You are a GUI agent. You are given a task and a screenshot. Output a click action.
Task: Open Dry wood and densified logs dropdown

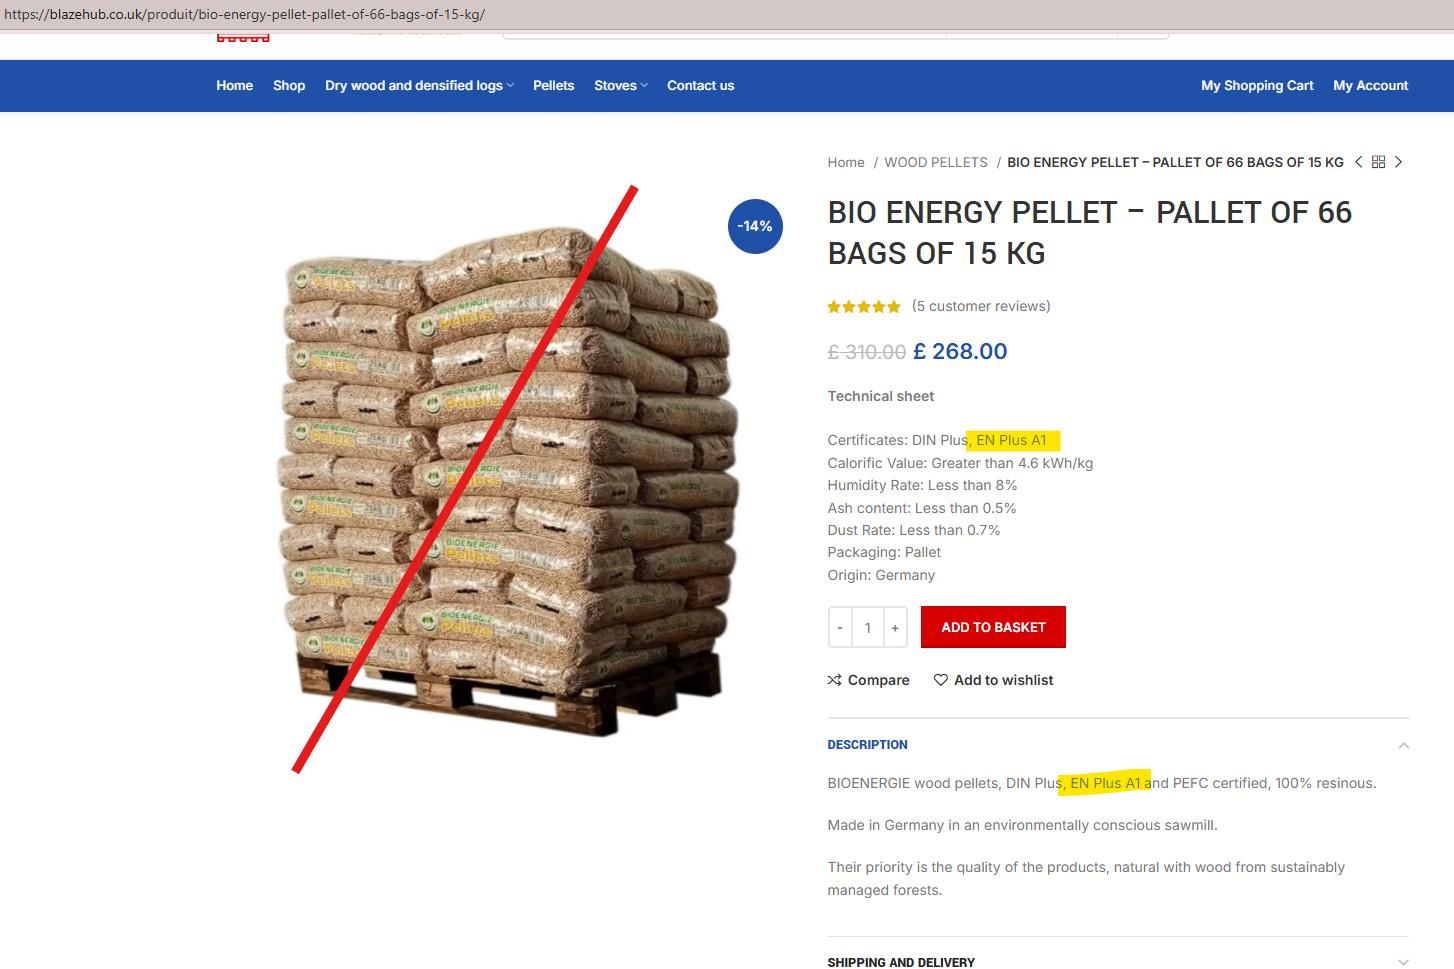[x=419, y=86]
